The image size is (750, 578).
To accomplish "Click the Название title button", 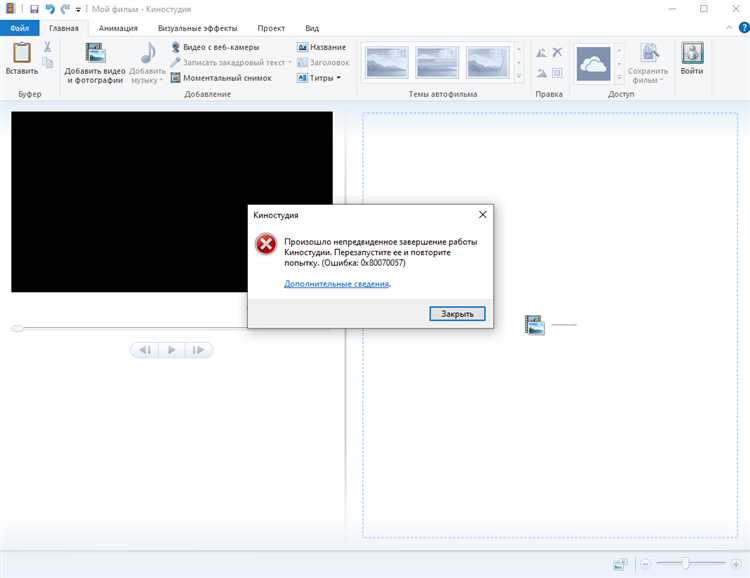I will 321,47.
